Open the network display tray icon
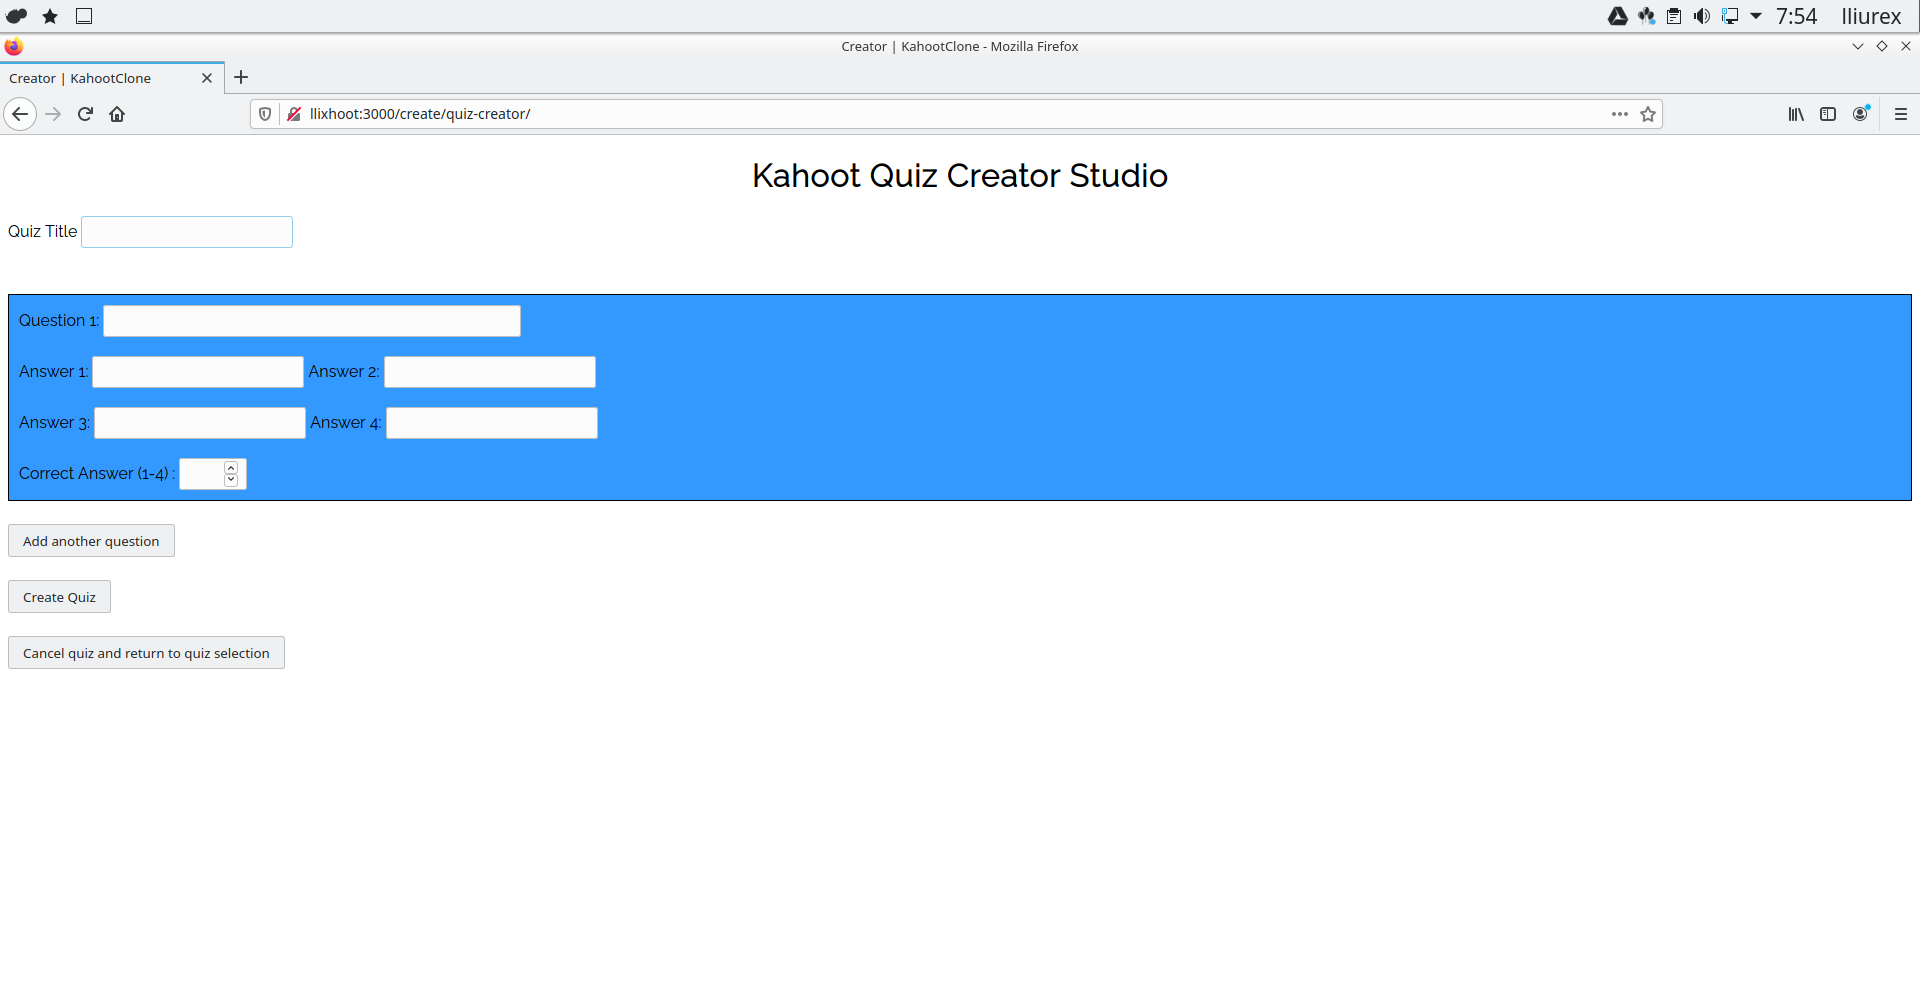1920x987 pixels. pyautogui.click(x=1730, y=16)
